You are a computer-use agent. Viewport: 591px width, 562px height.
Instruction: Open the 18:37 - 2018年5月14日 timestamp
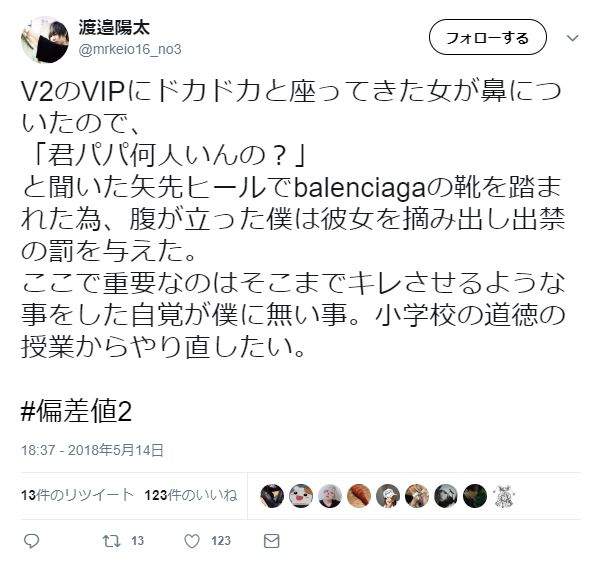point(92,450)
